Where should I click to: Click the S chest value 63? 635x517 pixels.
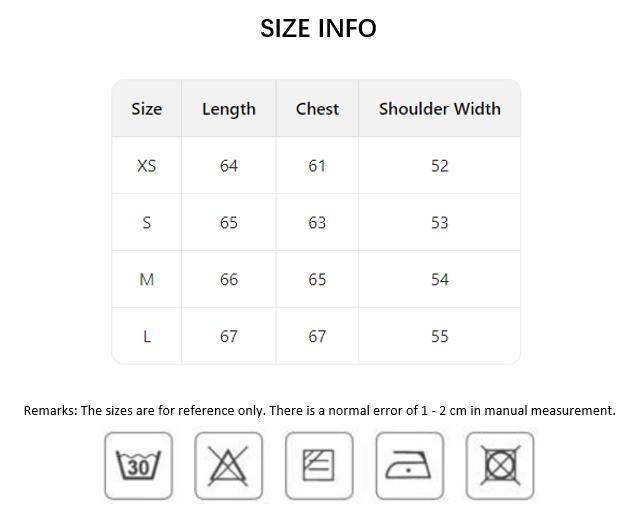317,223
